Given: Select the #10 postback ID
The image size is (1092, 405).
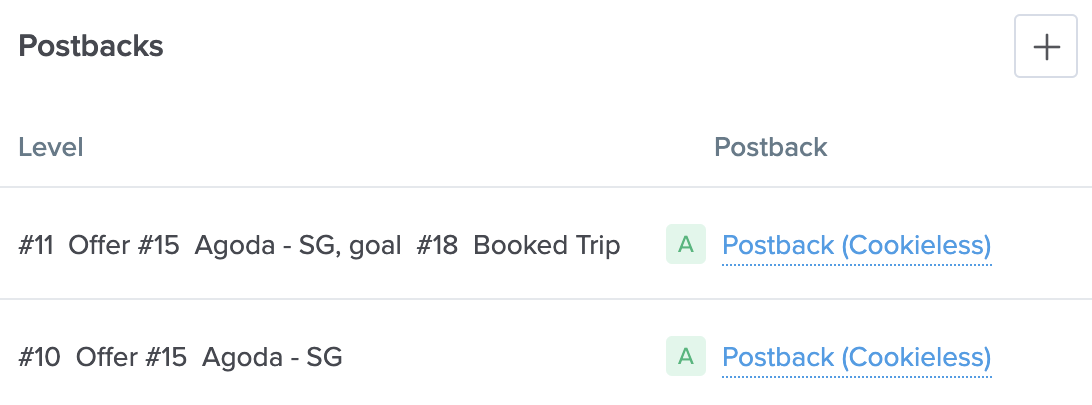Looking at the screenshot, I should point(39,357).
